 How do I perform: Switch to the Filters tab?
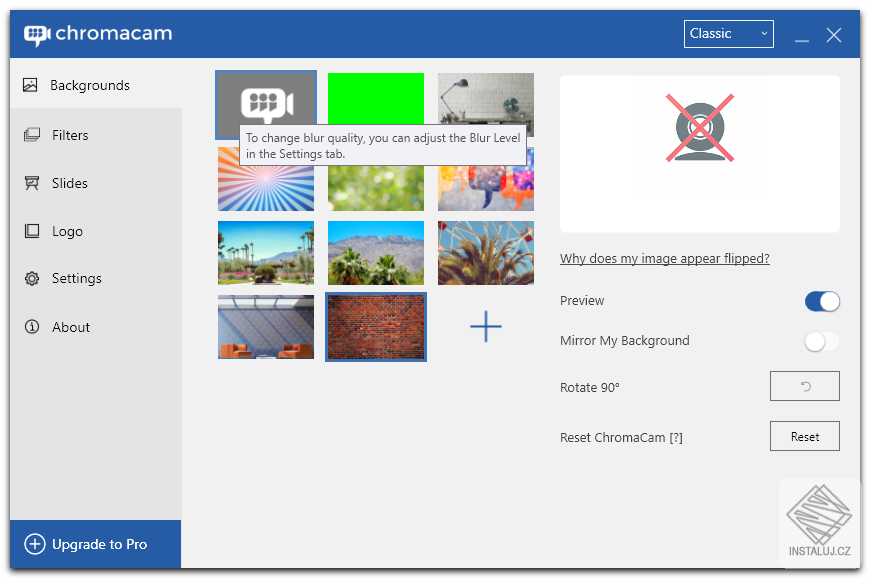point(95,135)
